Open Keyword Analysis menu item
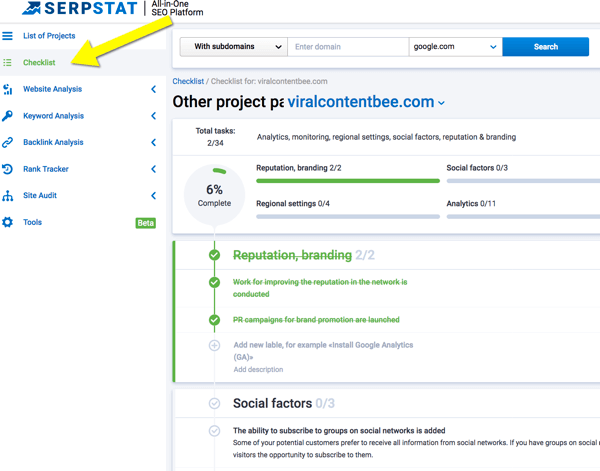 click(x=53, y=116)
